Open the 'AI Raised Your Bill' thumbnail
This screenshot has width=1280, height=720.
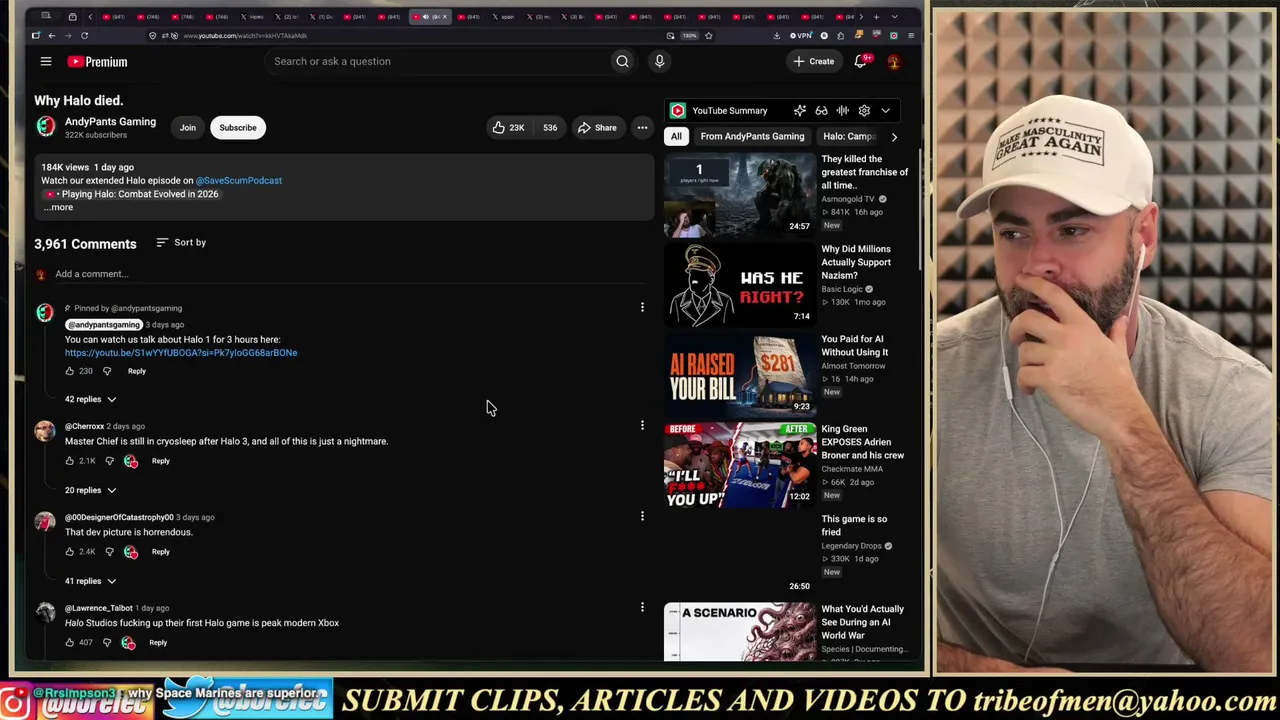(740, 375)
